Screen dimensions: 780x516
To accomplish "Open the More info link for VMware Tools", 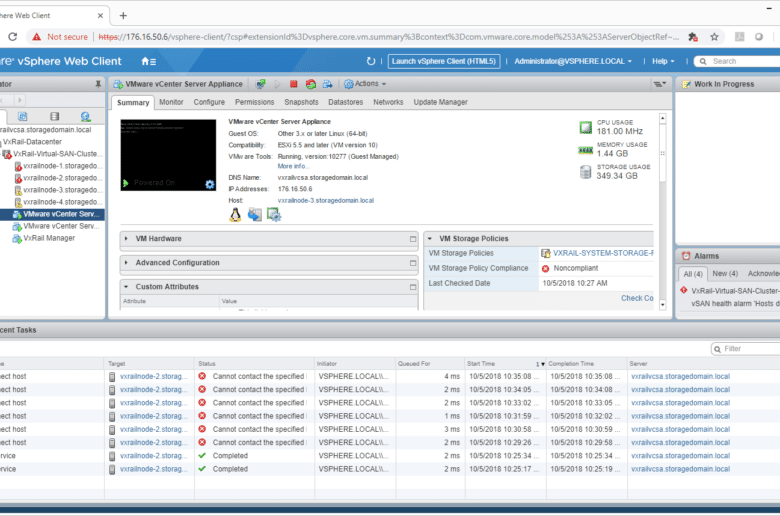I will tap(292, 166).
